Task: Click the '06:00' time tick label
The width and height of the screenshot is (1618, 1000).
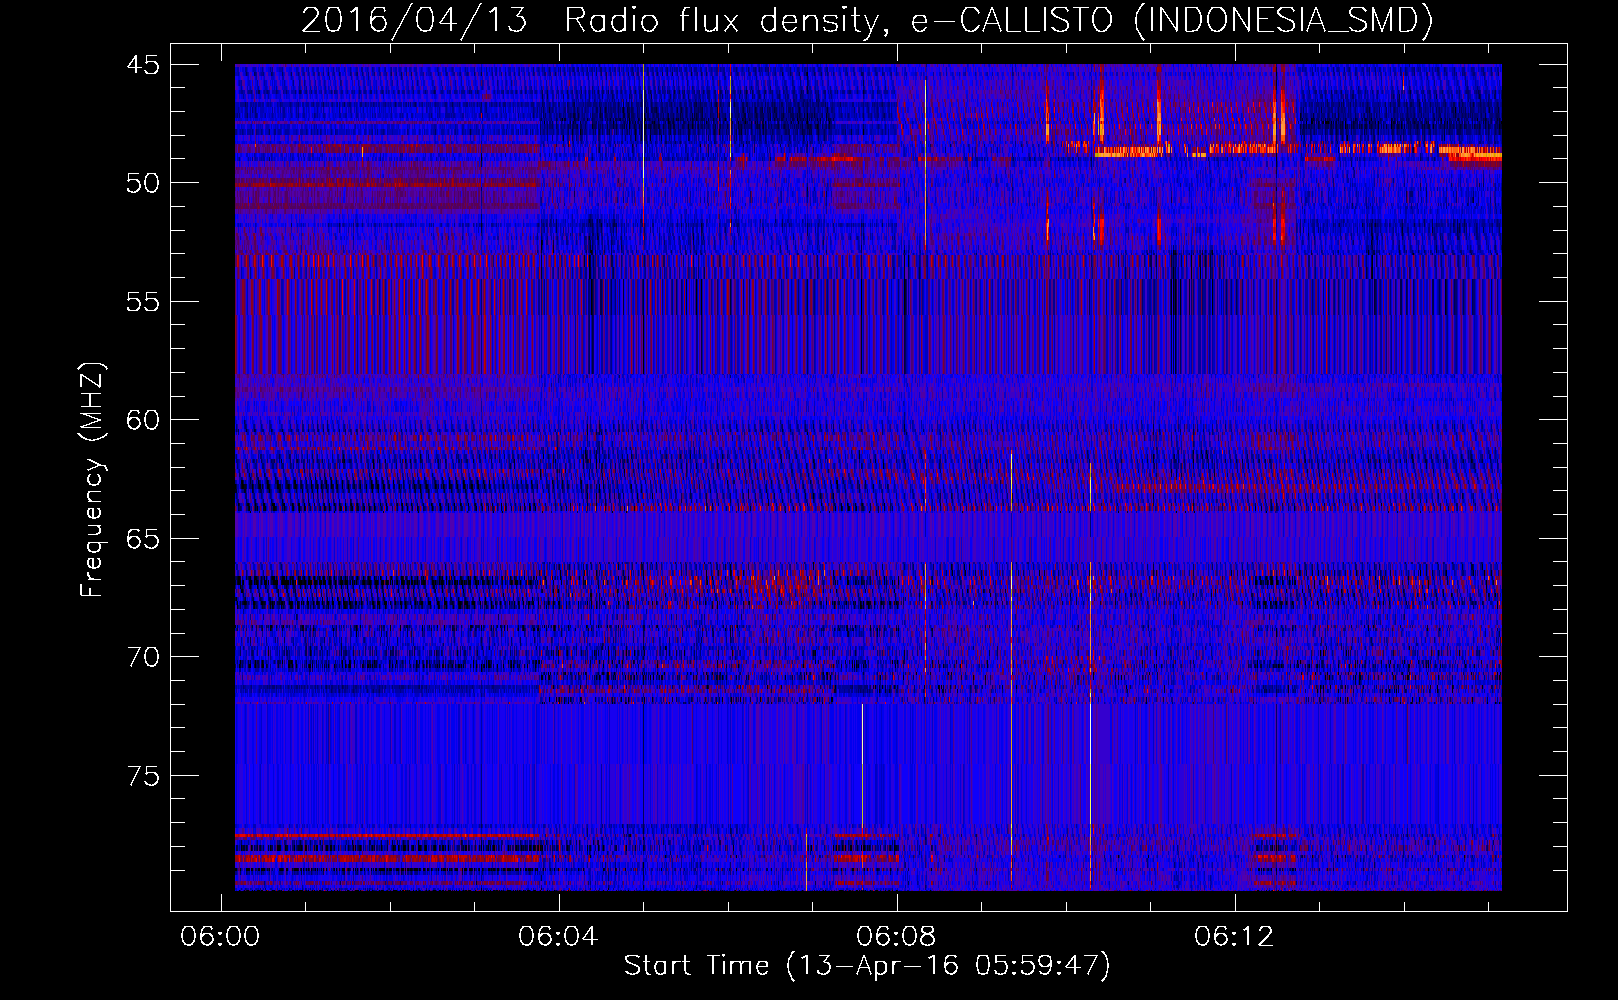Action: pyautogui.click(x=220, y=937)
